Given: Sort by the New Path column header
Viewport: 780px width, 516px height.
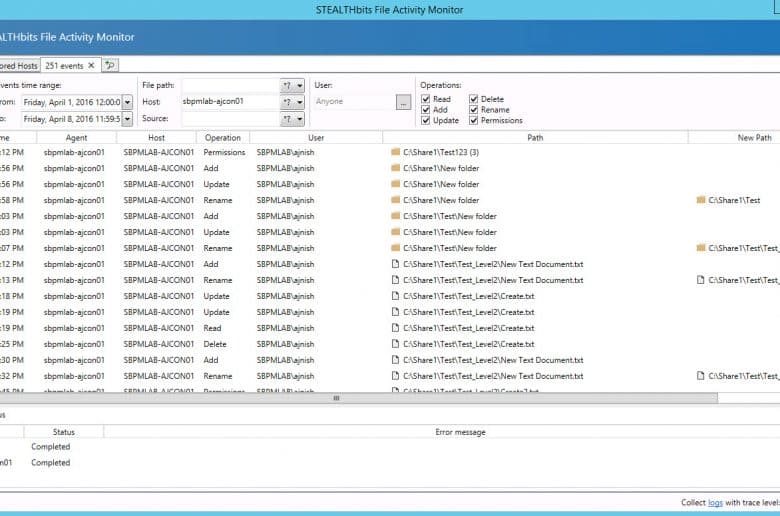Looking at the screenshot, I should click(734, 137).
